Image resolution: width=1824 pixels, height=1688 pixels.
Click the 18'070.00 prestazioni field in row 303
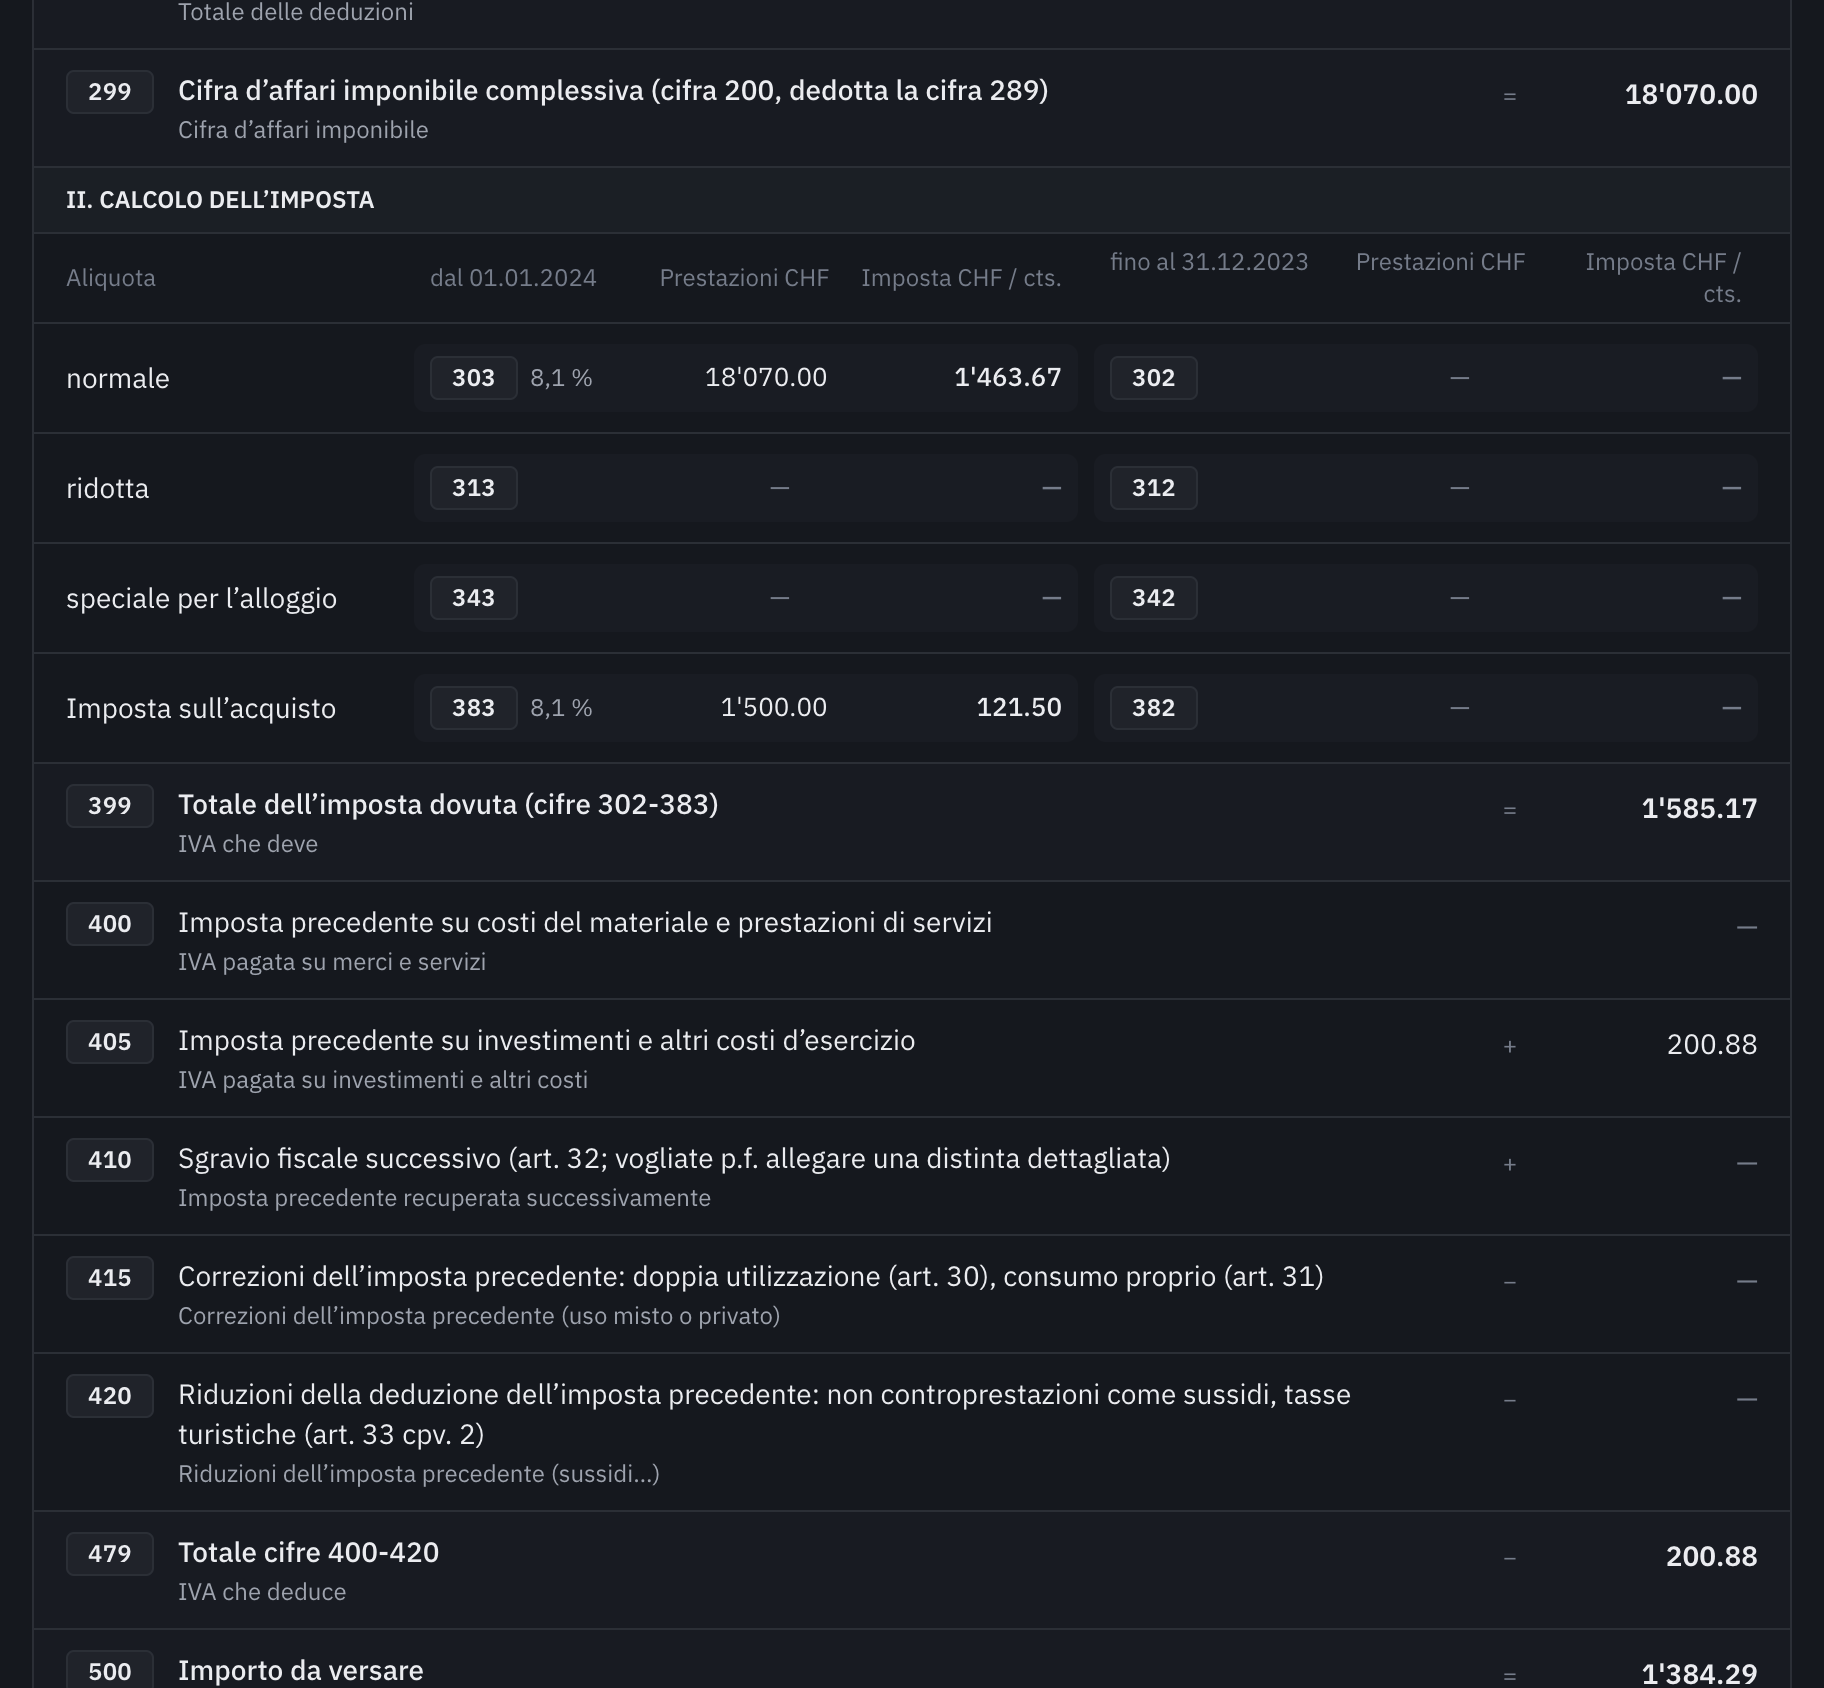tap(766, 377)
